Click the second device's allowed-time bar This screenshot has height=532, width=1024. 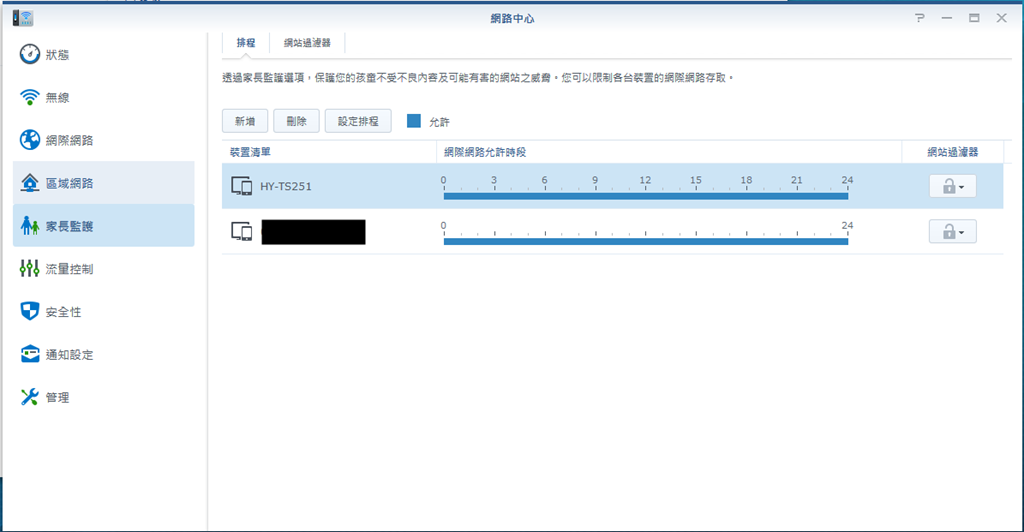645,241
